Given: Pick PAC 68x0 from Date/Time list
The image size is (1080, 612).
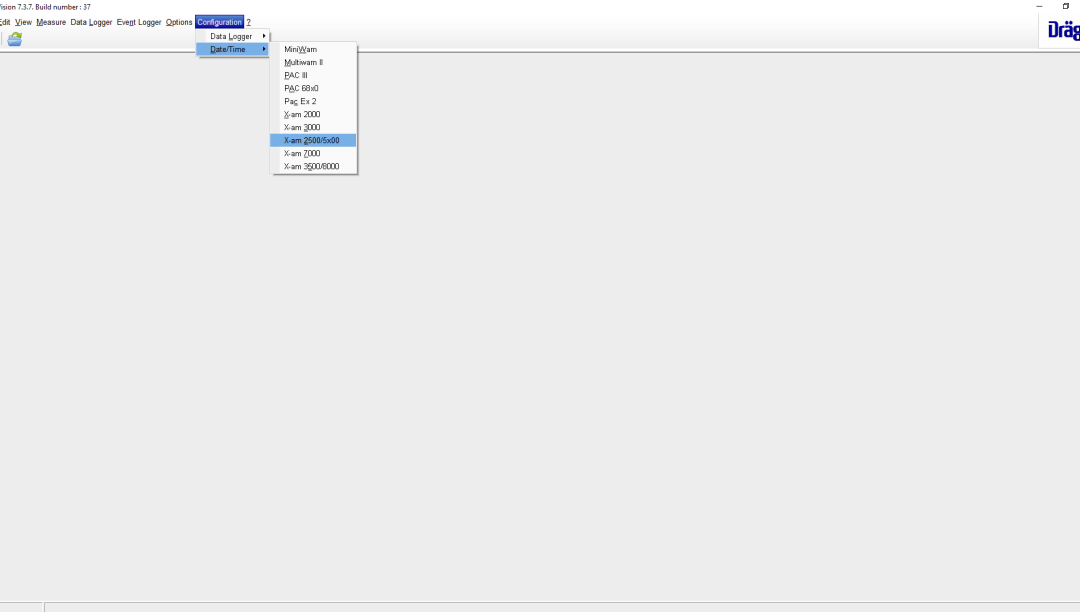Looking at the screenshot, I should click(x=301, y=88).
